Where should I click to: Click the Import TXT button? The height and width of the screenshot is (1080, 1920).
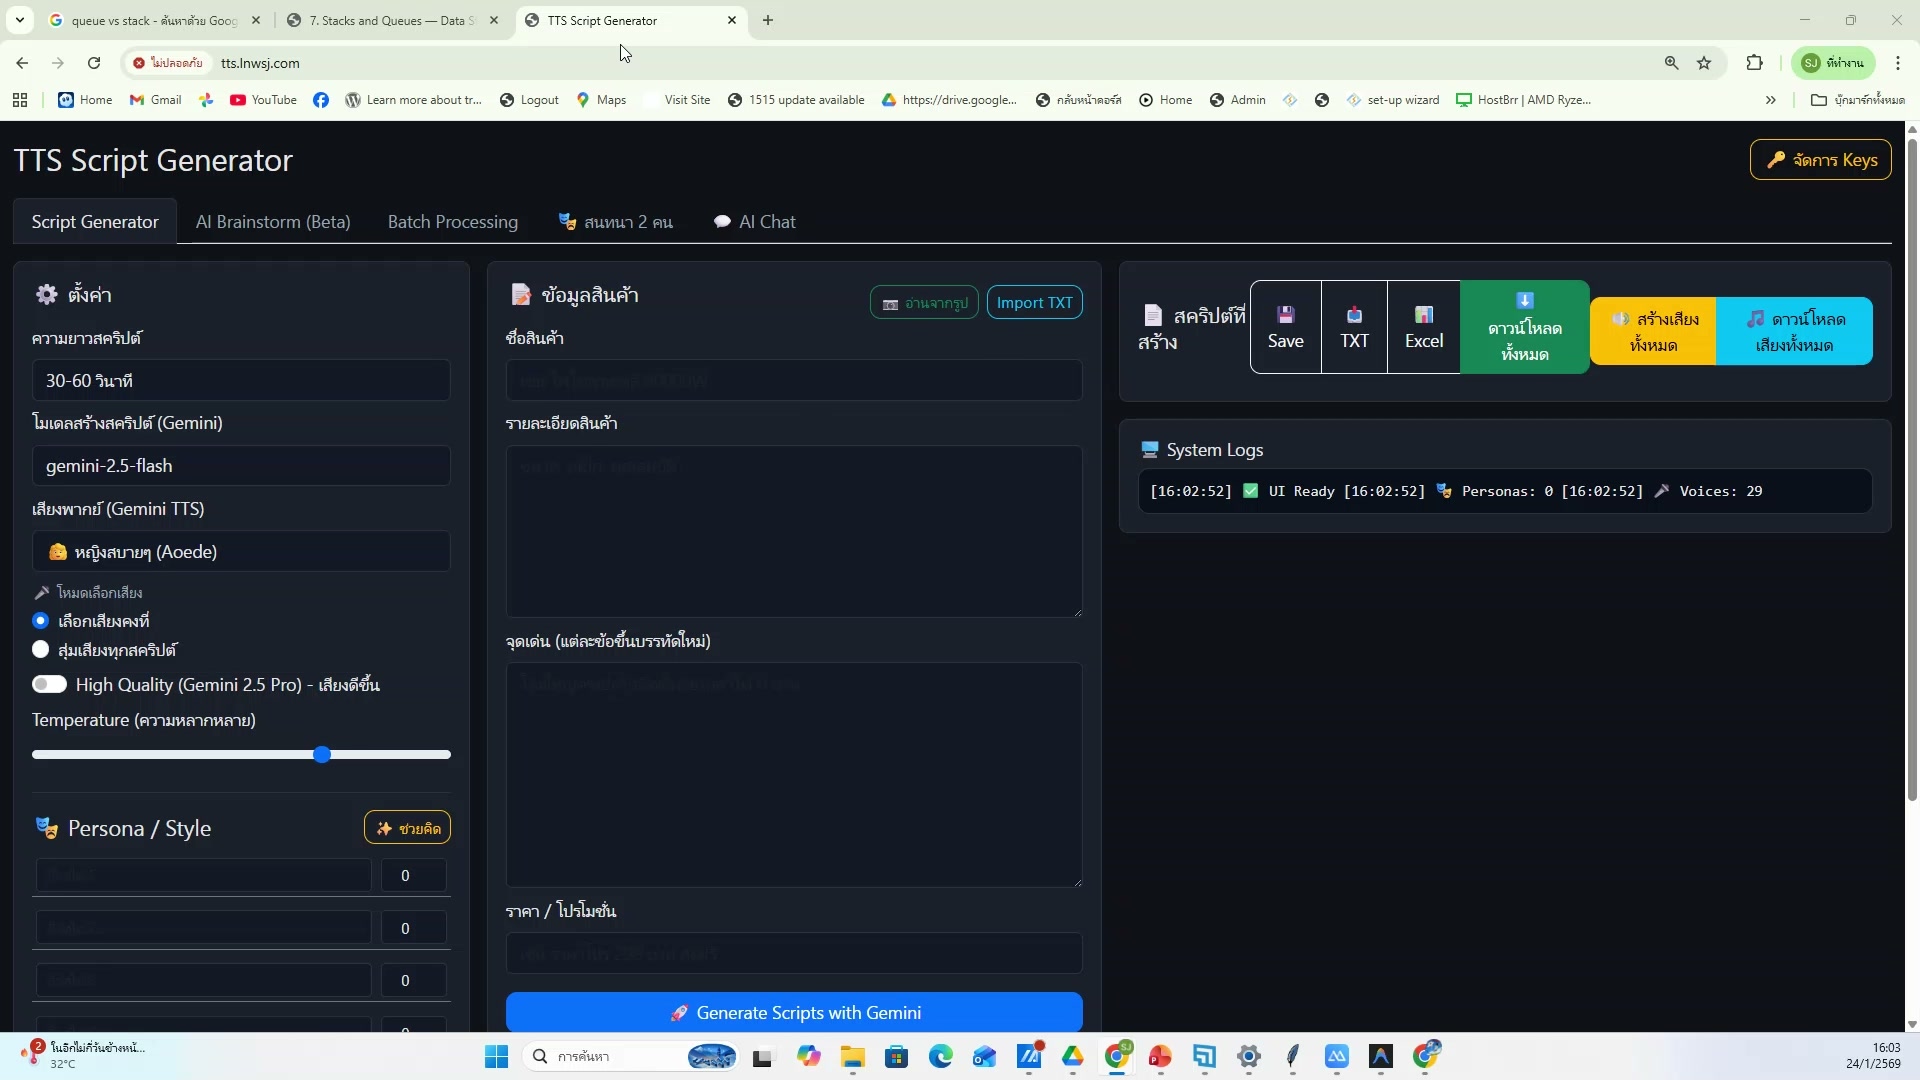pyautogui.click(x=1034, y=303)
